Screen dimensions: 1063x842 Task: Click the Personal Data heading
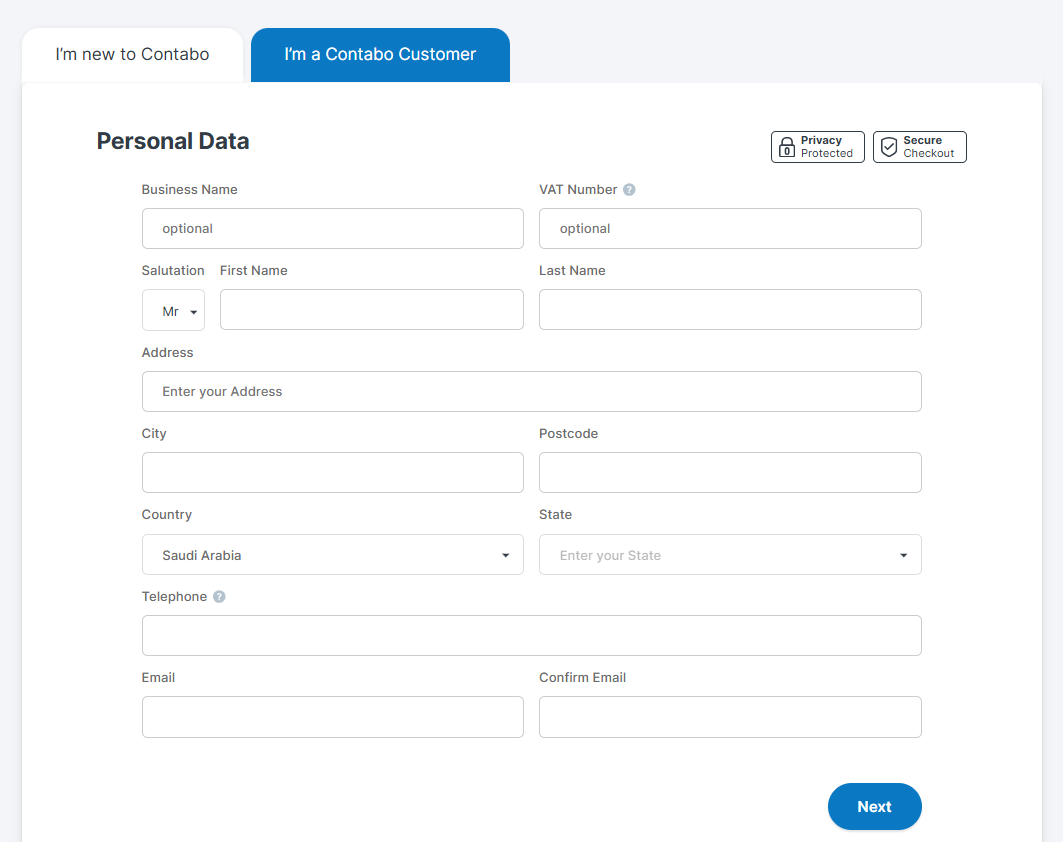[173, 141]
